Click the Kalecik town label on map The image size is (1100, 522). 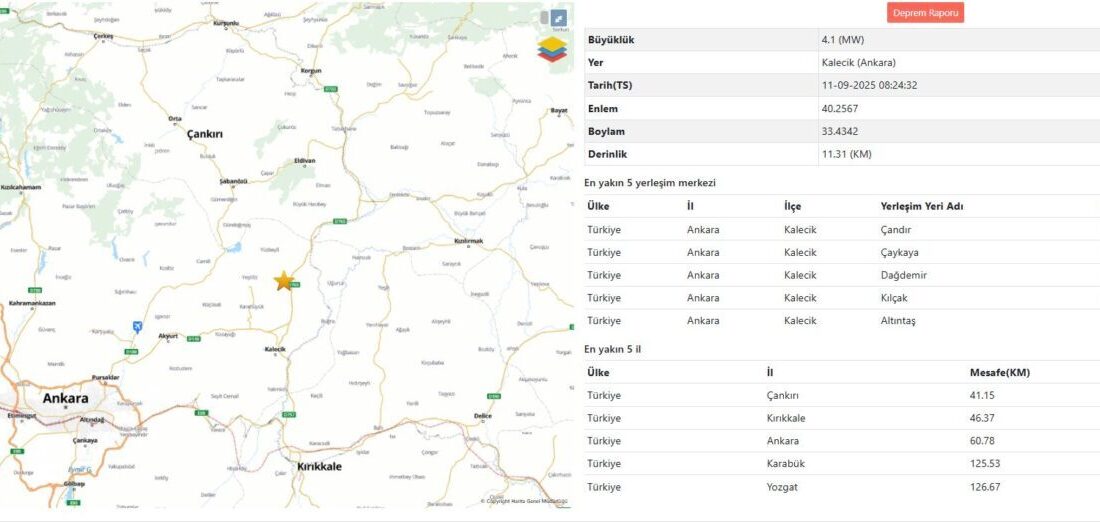274,349
